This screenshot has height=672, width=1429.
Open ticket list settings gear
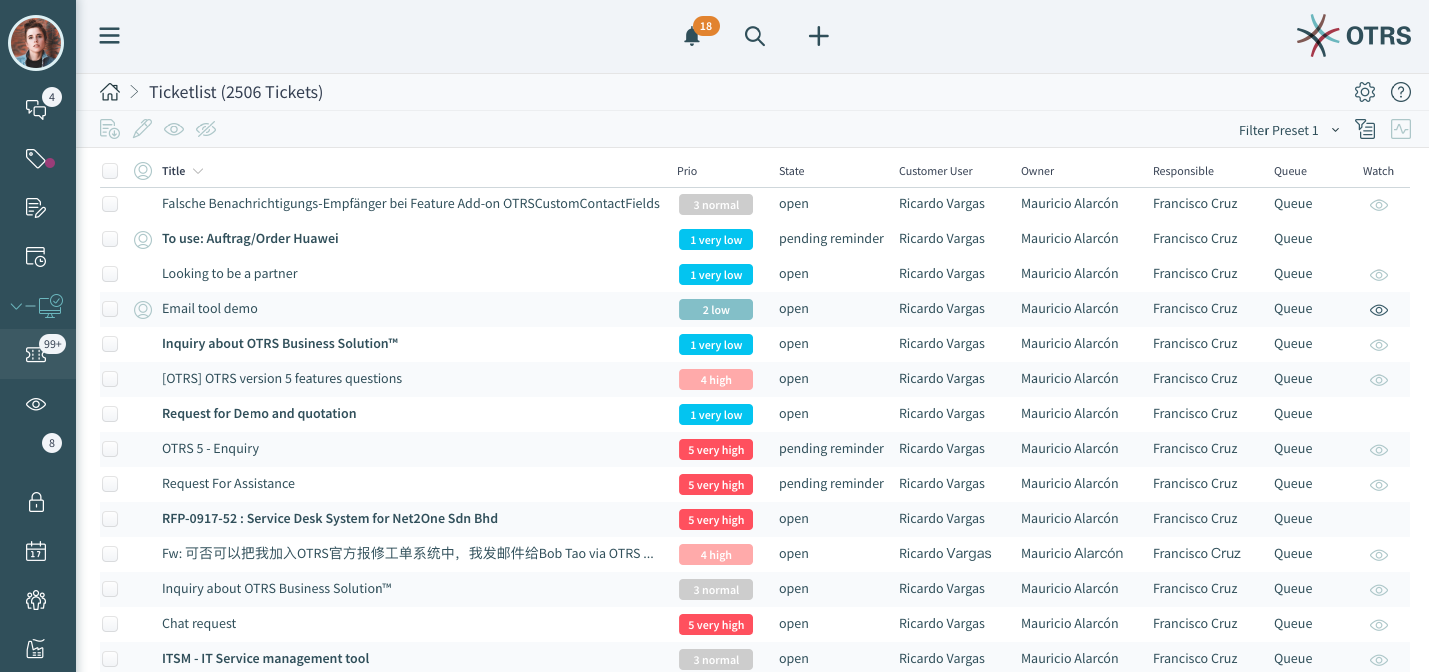[1365, 92]
